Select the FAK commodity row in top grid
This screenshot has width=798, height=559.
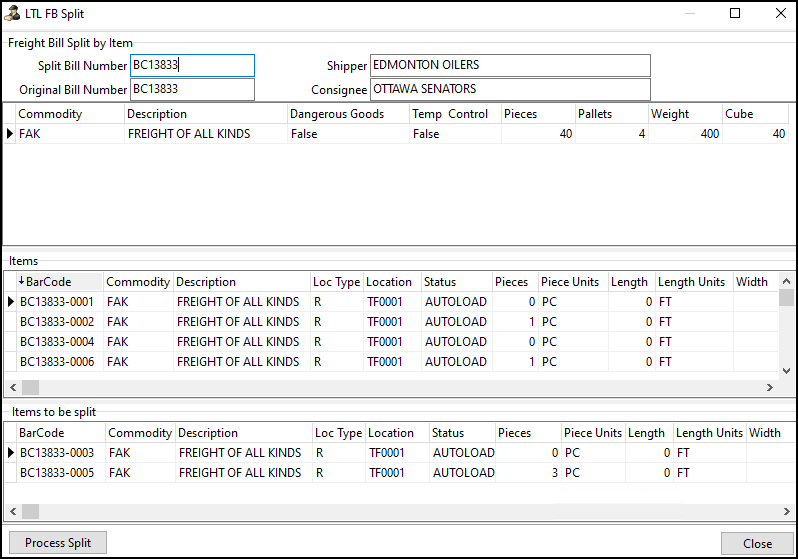(x=396, y=134)
